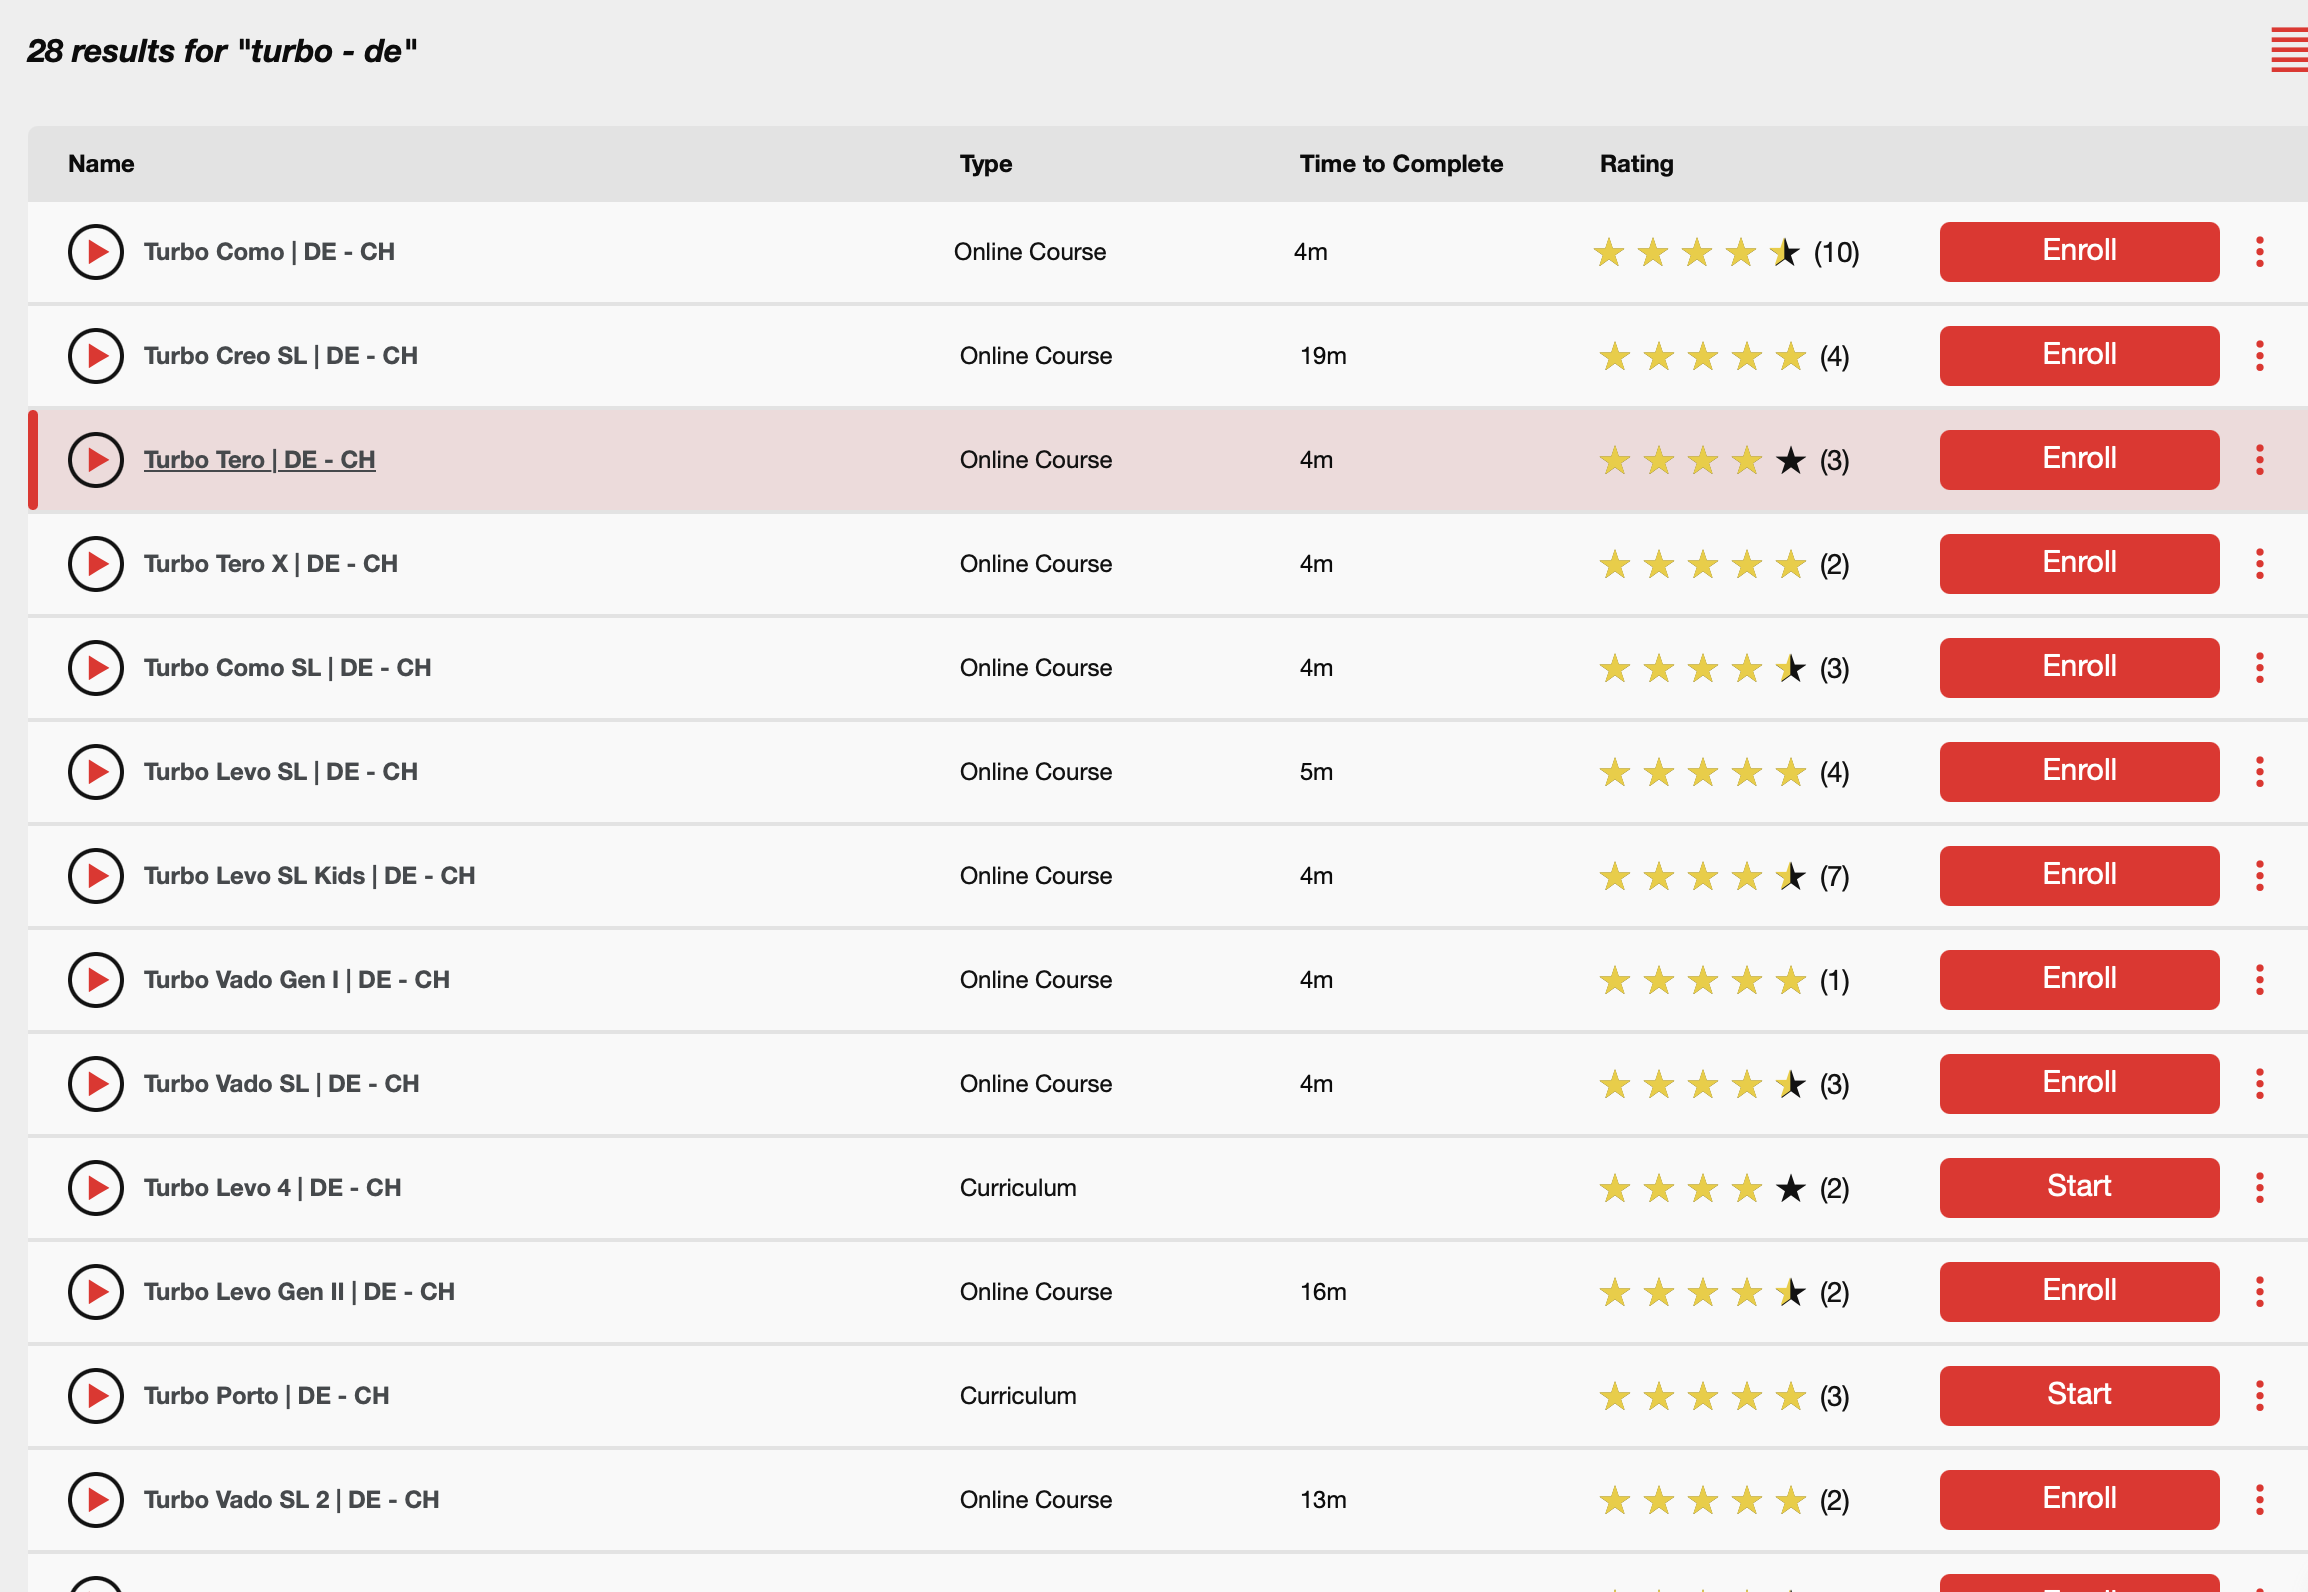
Task: Open the Turbo Como | DE - CH title
Action: pyautogui.click(x=269, y=252)
